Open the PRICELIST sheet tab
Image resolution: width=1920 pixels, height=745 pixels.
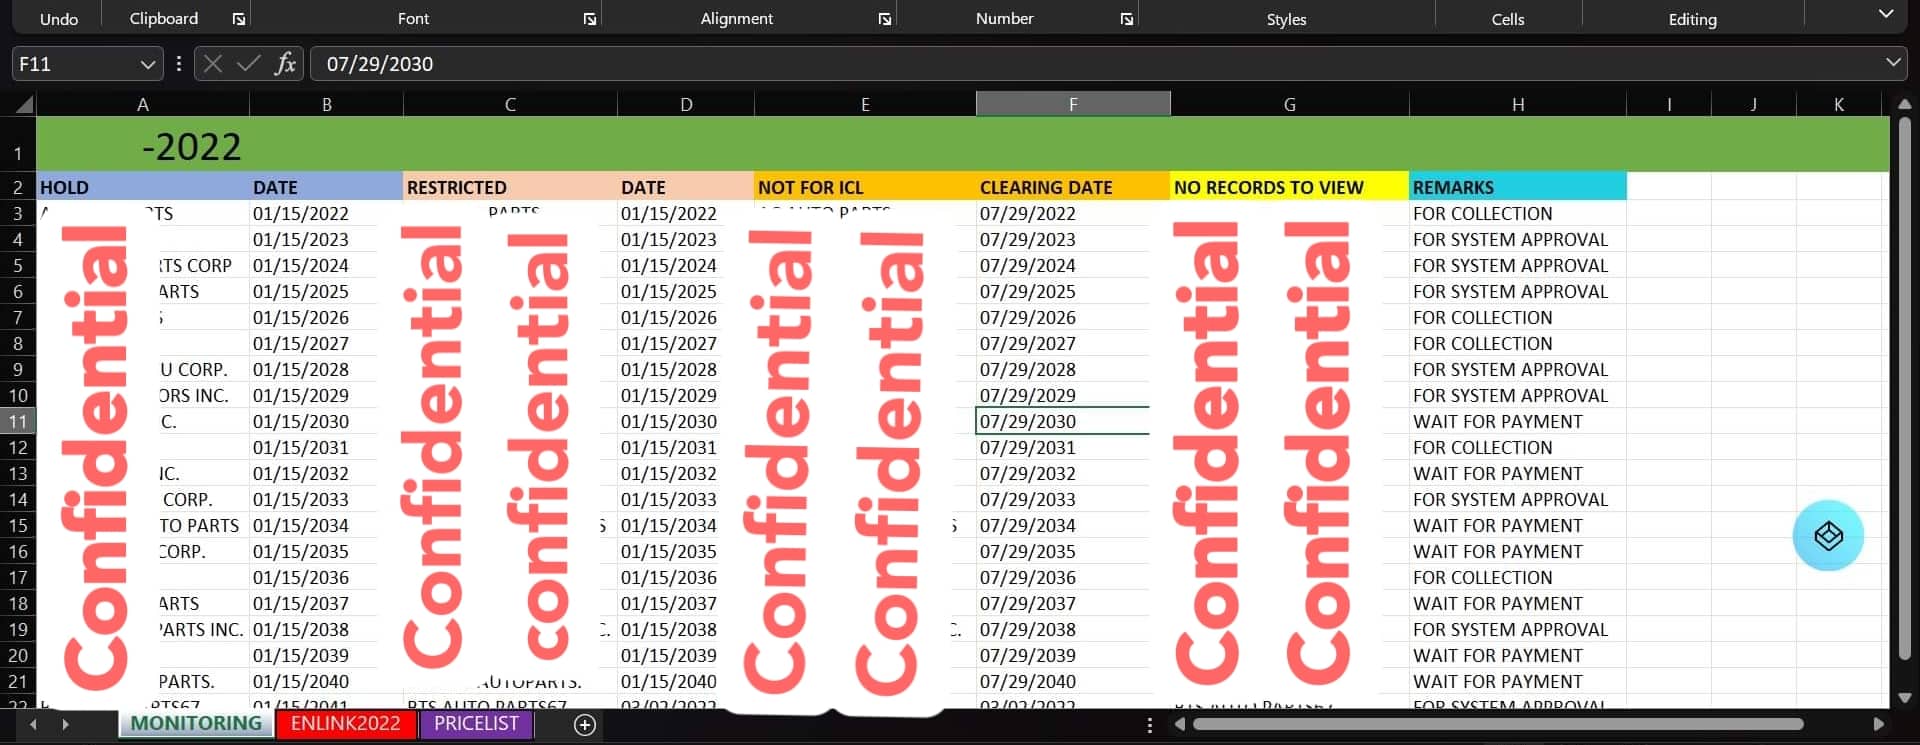coord(476,724)
